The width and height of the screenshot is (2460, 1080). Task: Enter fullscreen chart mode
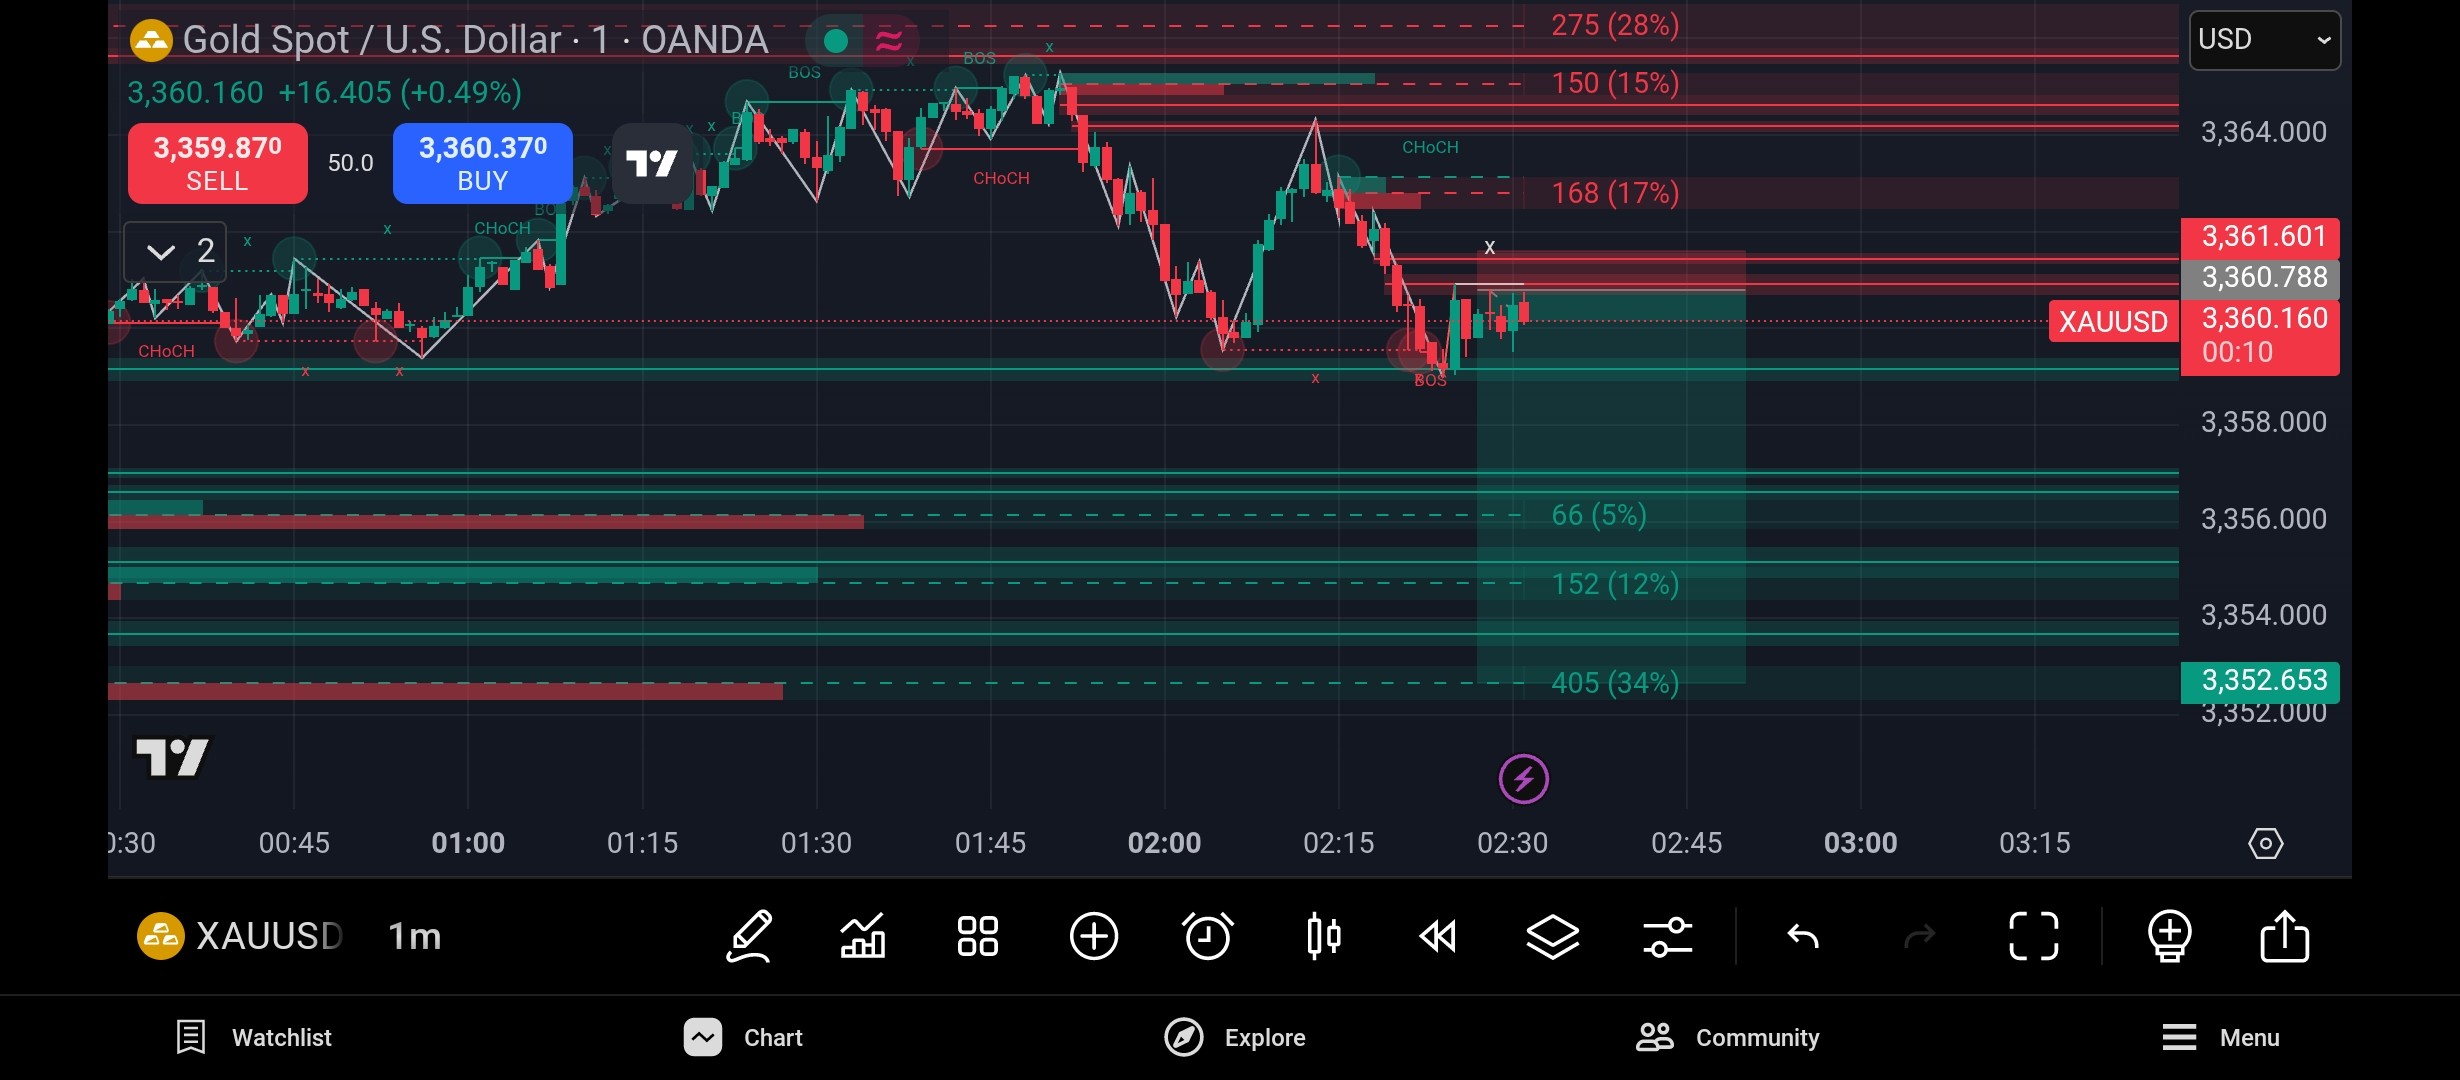coord(2034,937)
